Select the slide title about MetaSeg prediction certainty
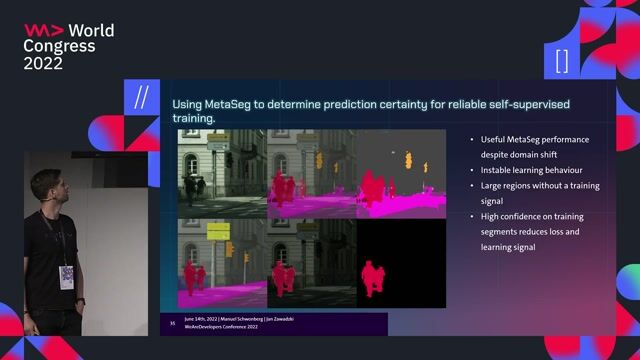 [x=371, y=111]
